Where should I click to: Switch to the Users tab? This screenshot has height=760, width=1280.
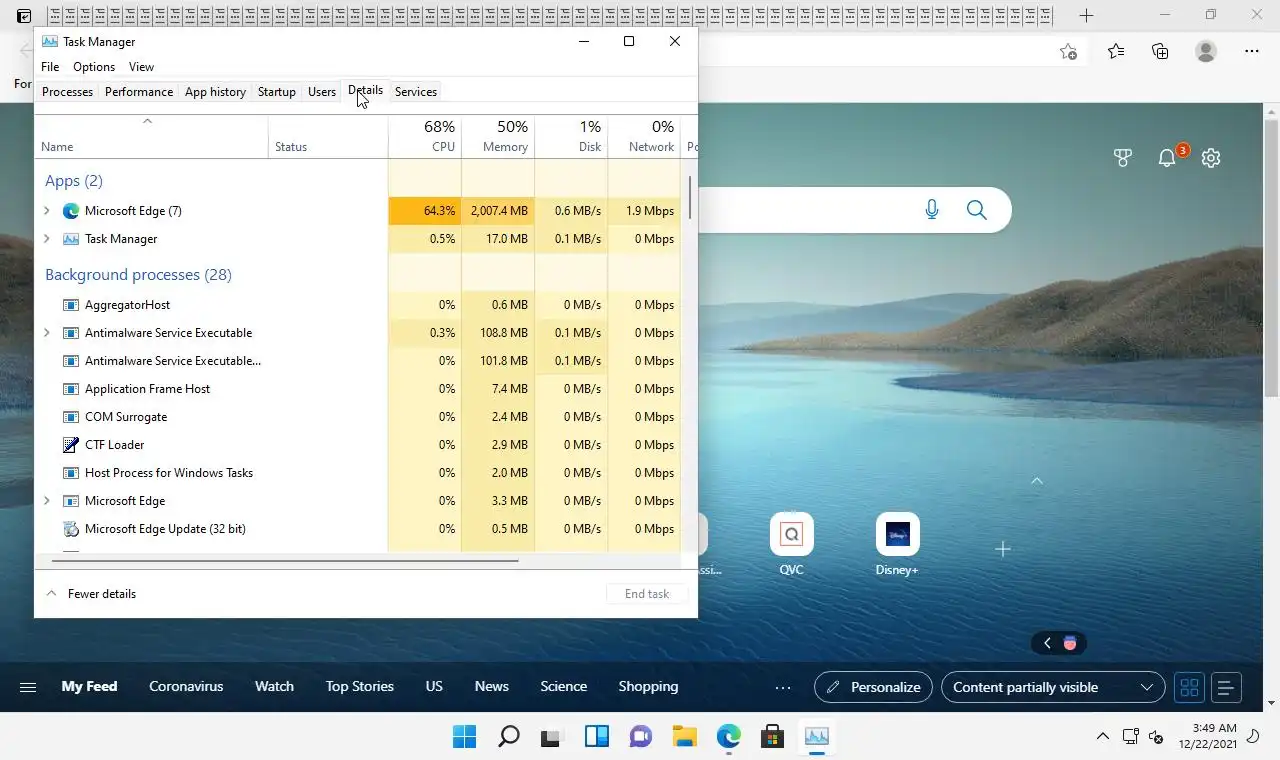(322, 92)
